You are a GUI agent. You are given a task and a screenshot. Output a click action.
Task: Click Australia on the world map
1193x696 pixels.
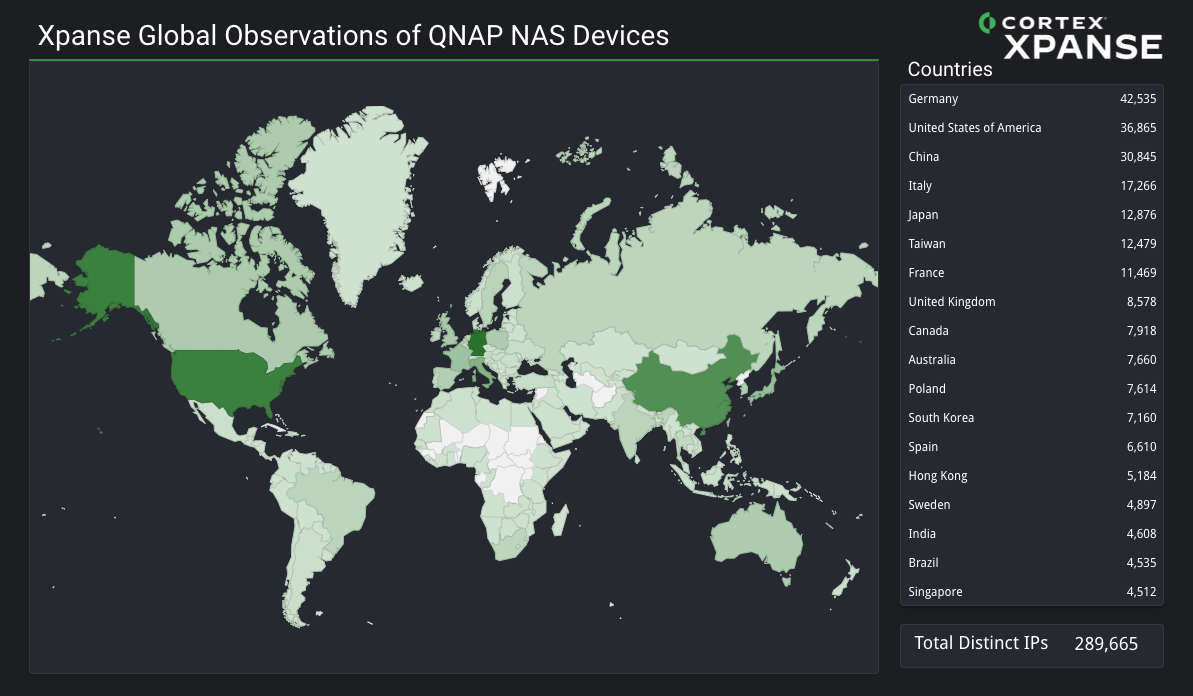[x=755, y=537]
